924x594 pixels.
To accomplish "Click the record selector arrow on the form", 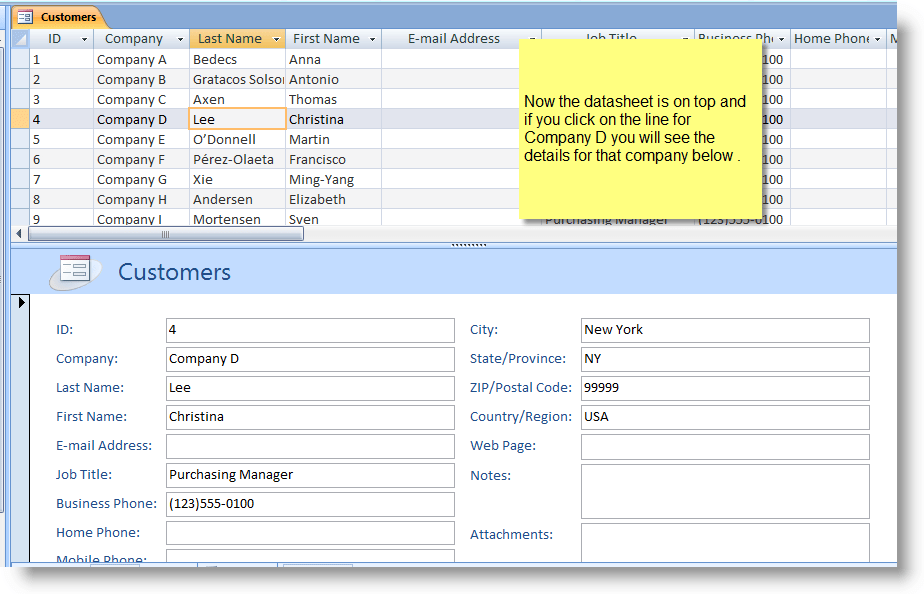I will (21, 302).
